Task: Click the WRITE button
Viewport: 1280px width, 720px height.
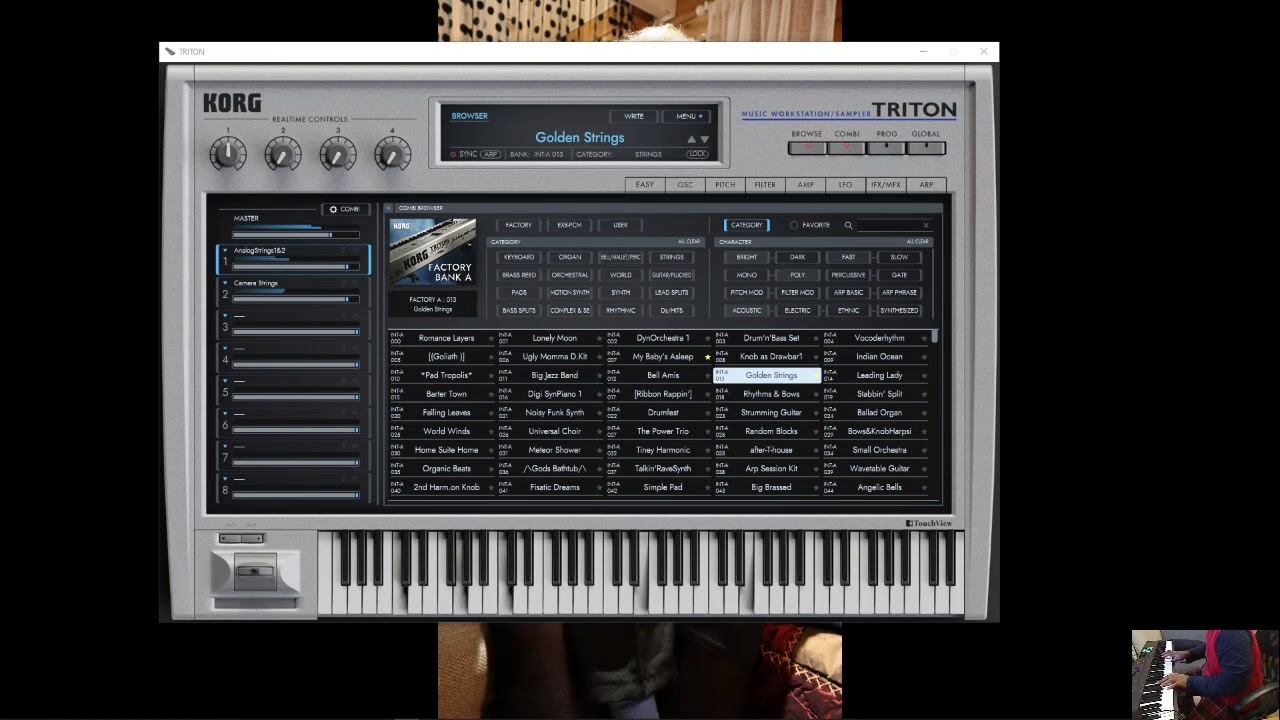Action: click(x=634, y=116)
